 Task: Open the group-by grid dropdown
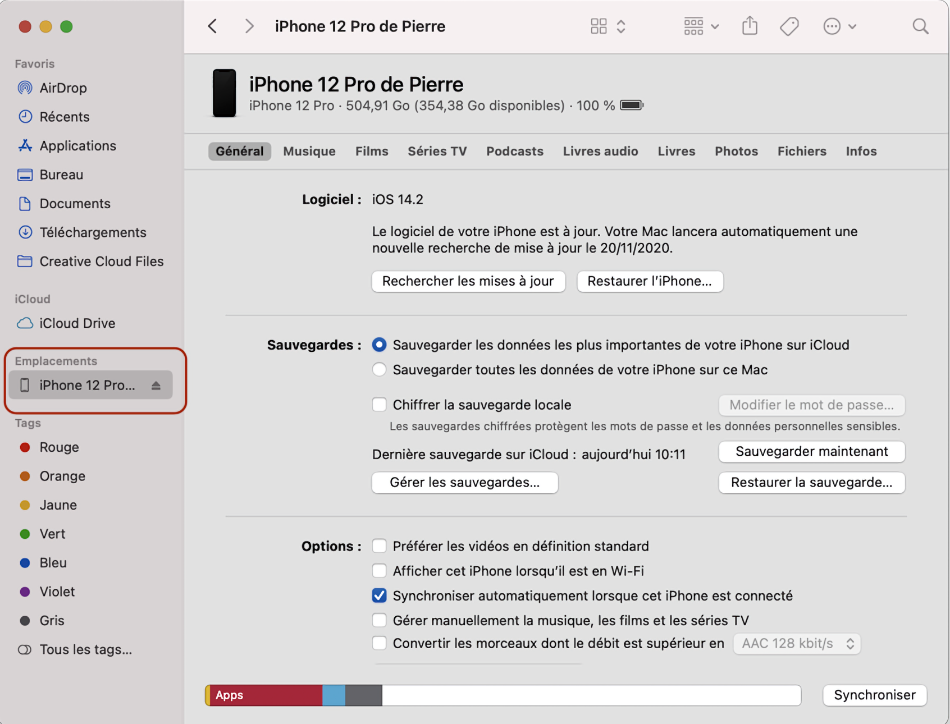pos(701,26)
